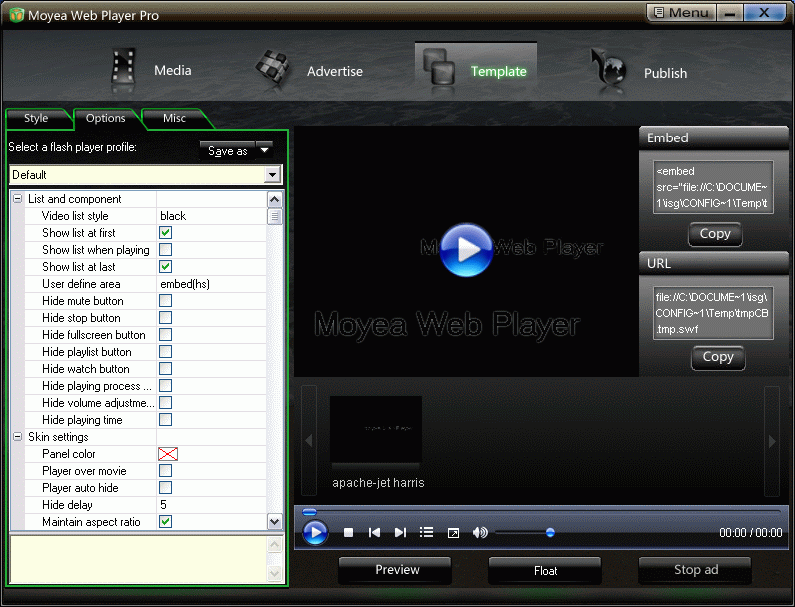The image size is (795, 607).
Task: Check Hide fullscreen button
Action: [165, 335]
